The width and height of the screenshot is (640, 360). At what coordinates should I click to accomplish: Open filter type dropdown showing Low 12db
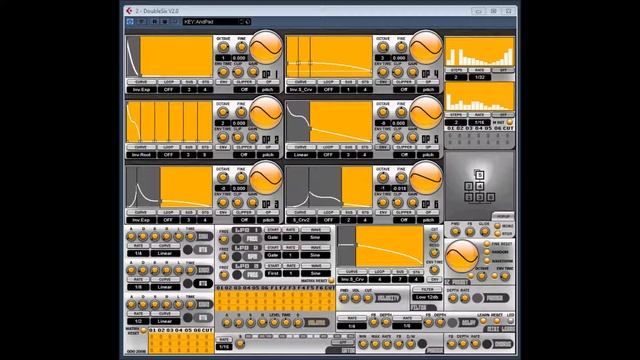(x=427, y=297)
